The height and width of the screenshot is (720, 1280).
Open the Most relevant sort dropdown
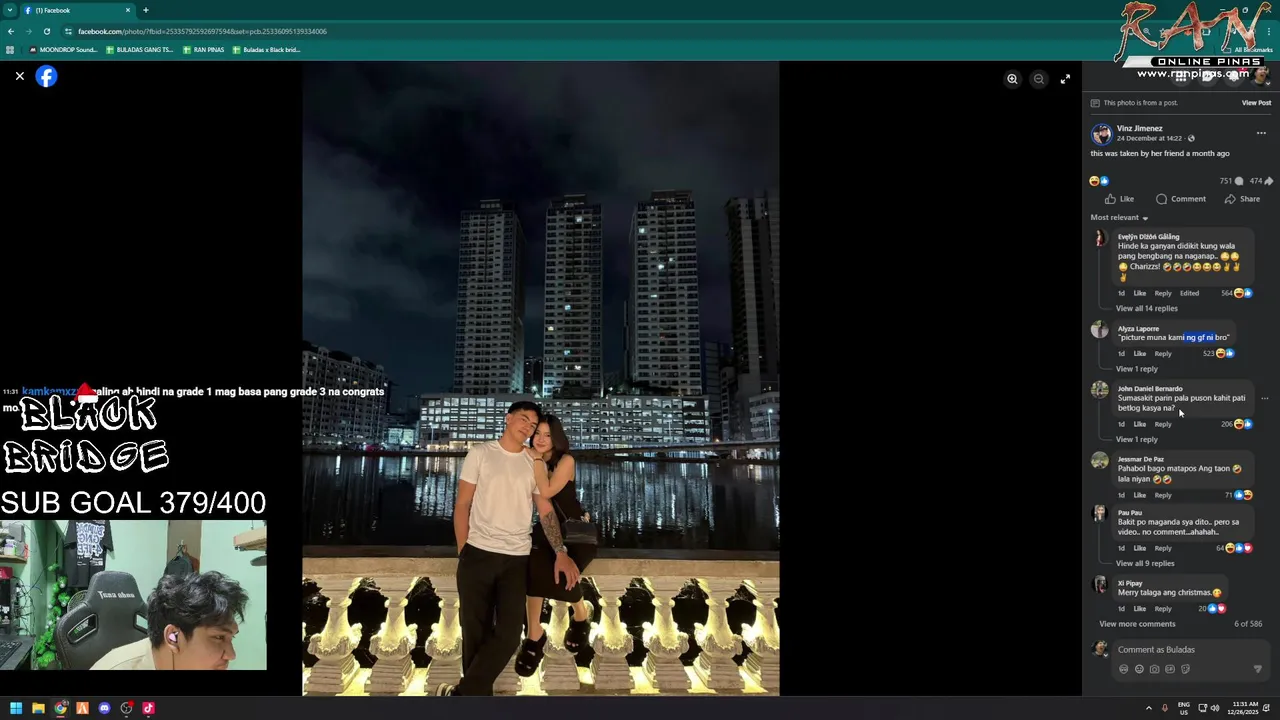[1119, 218]
